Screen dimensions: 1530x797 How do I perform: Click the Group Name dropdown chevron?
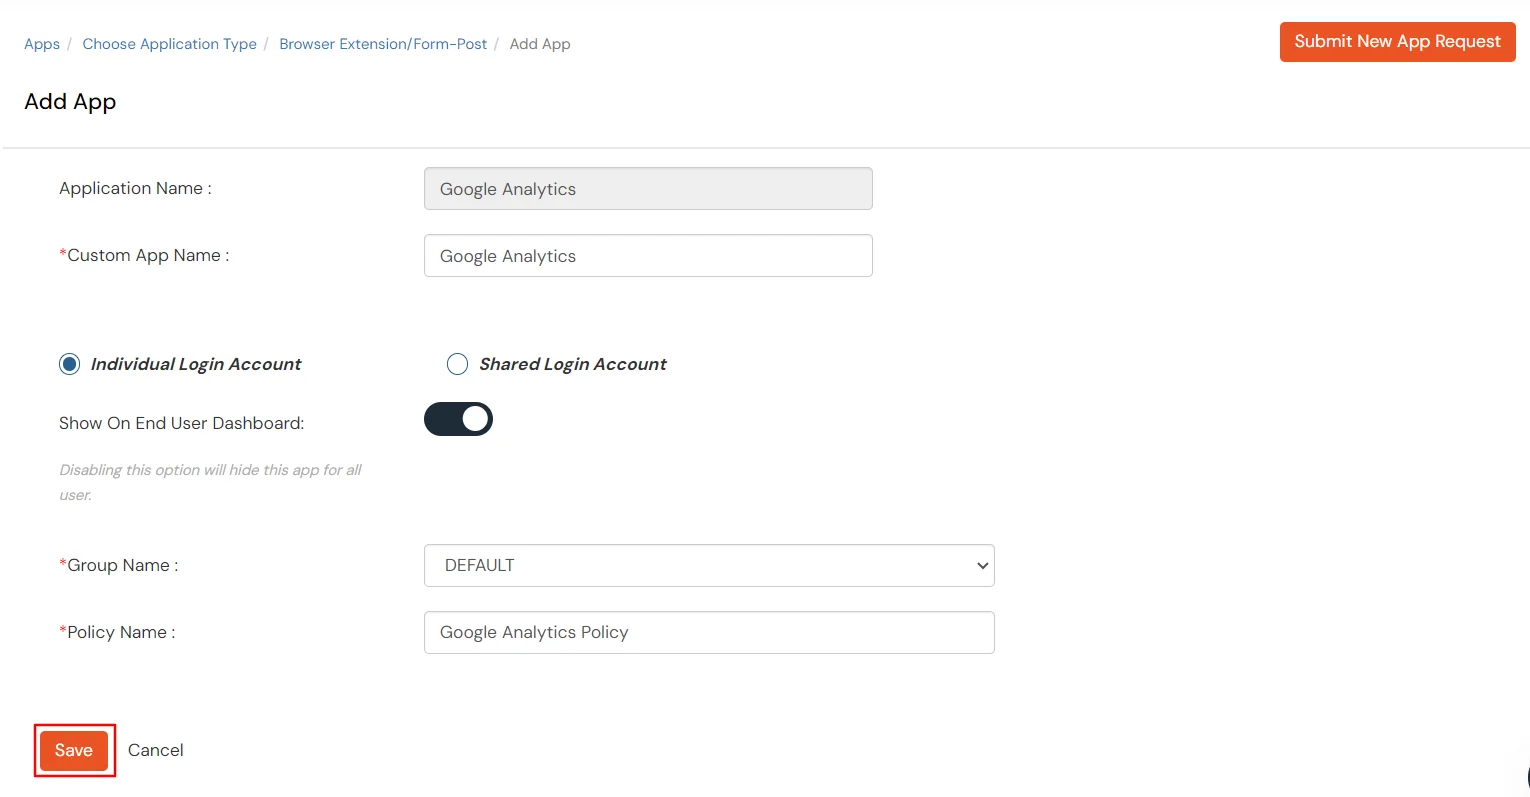click(x=980, y=565)
